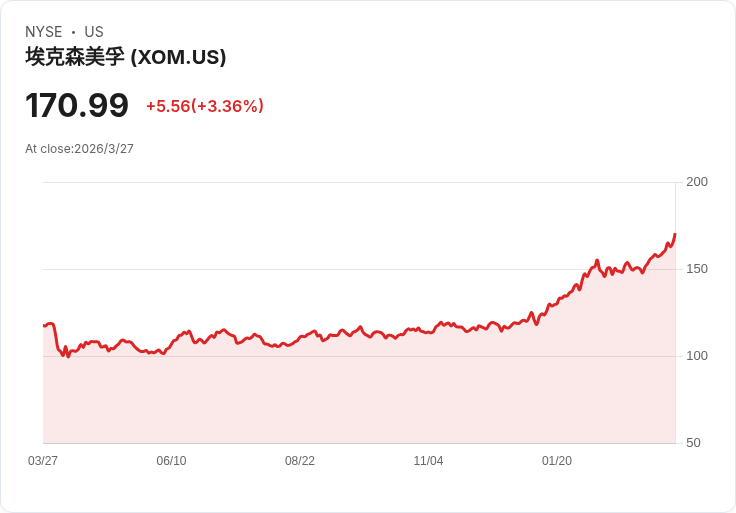Viewport: 736px width, 513px height.
Task: Click the +5.56(+3.36%) price change
Action: (x=205, y=106)
